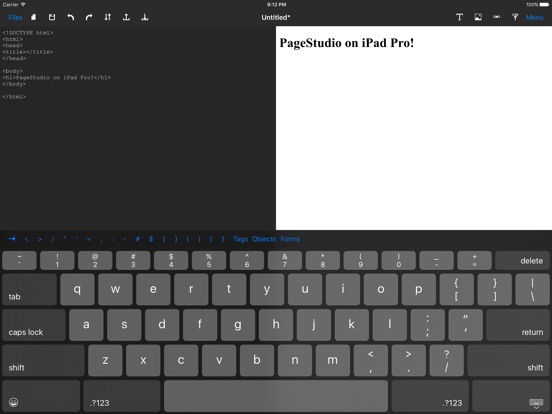The height and width of the screenshot is (414, 552).
Task: Insert a hyperlink with chain icon
Action: tap(496, 17)
